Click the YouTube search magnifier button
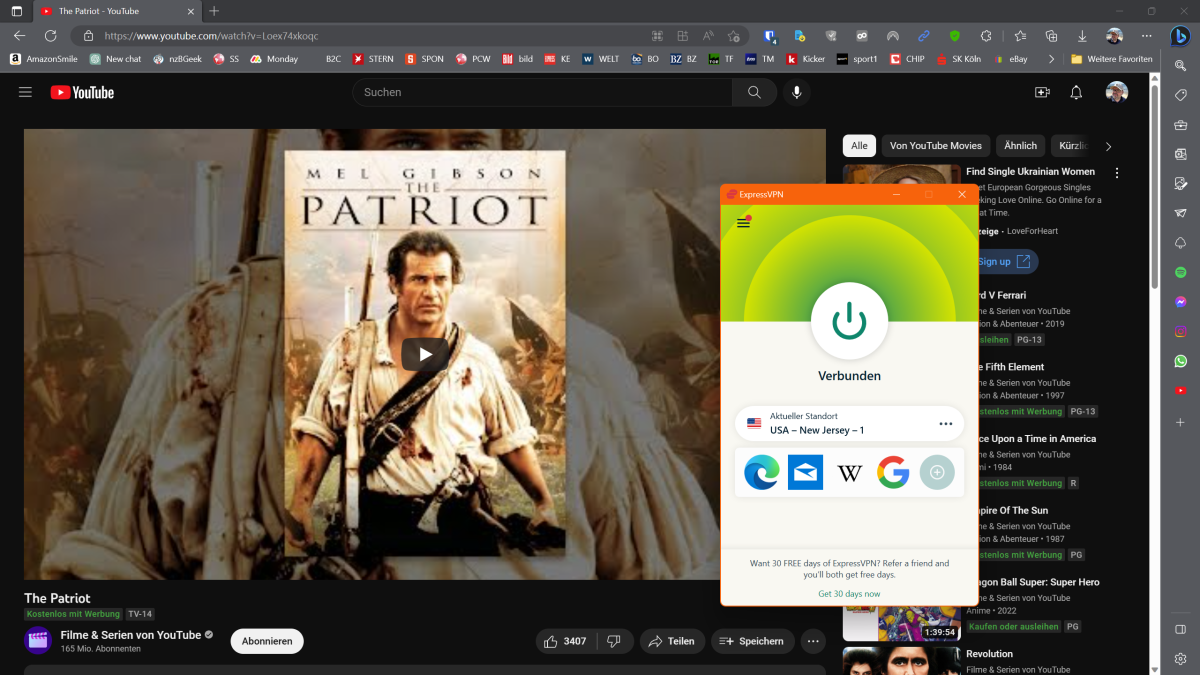Viewport: 1200px width, 675px height. click(754, 92)
